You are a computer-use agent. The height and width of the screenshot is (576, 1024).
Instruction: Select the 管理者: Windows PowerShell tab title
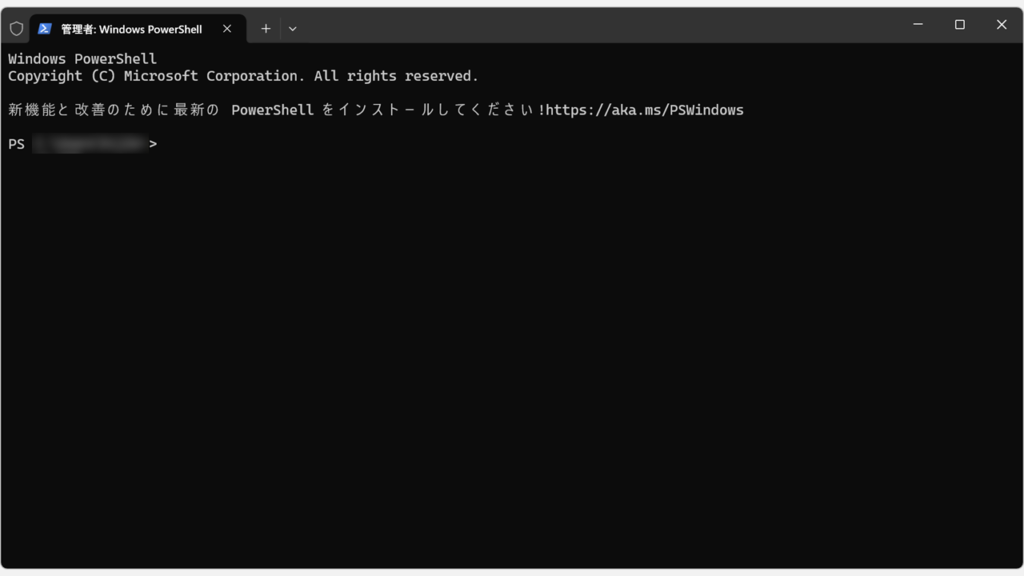(x=131, y=29)
